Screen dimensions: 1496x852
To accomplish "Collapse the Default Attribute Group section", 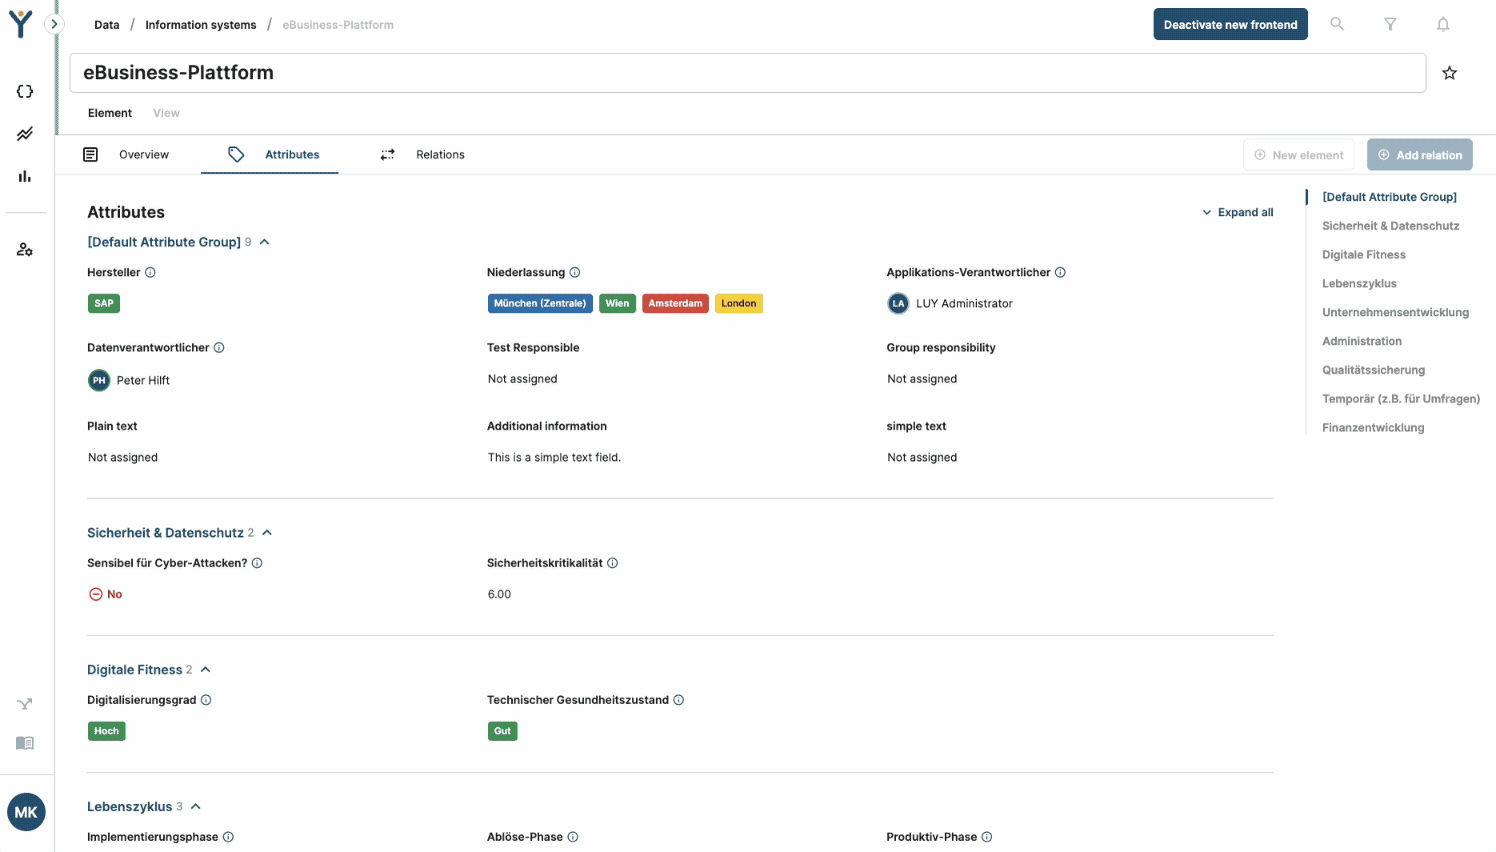I will coord(265,242).
